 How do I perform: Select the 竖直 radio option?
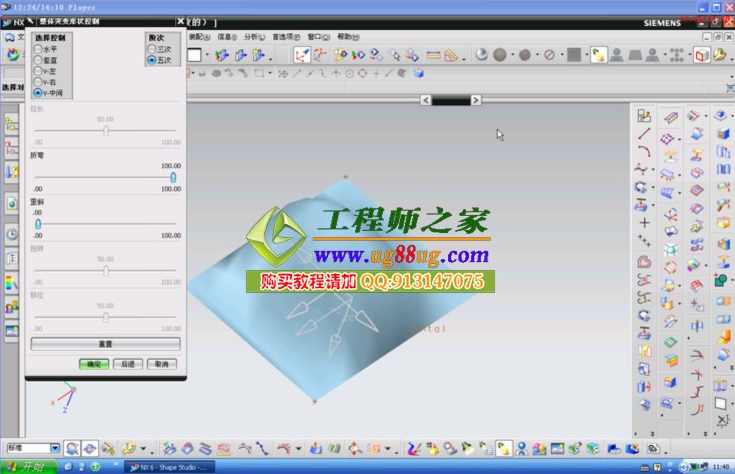coord(38,60)
